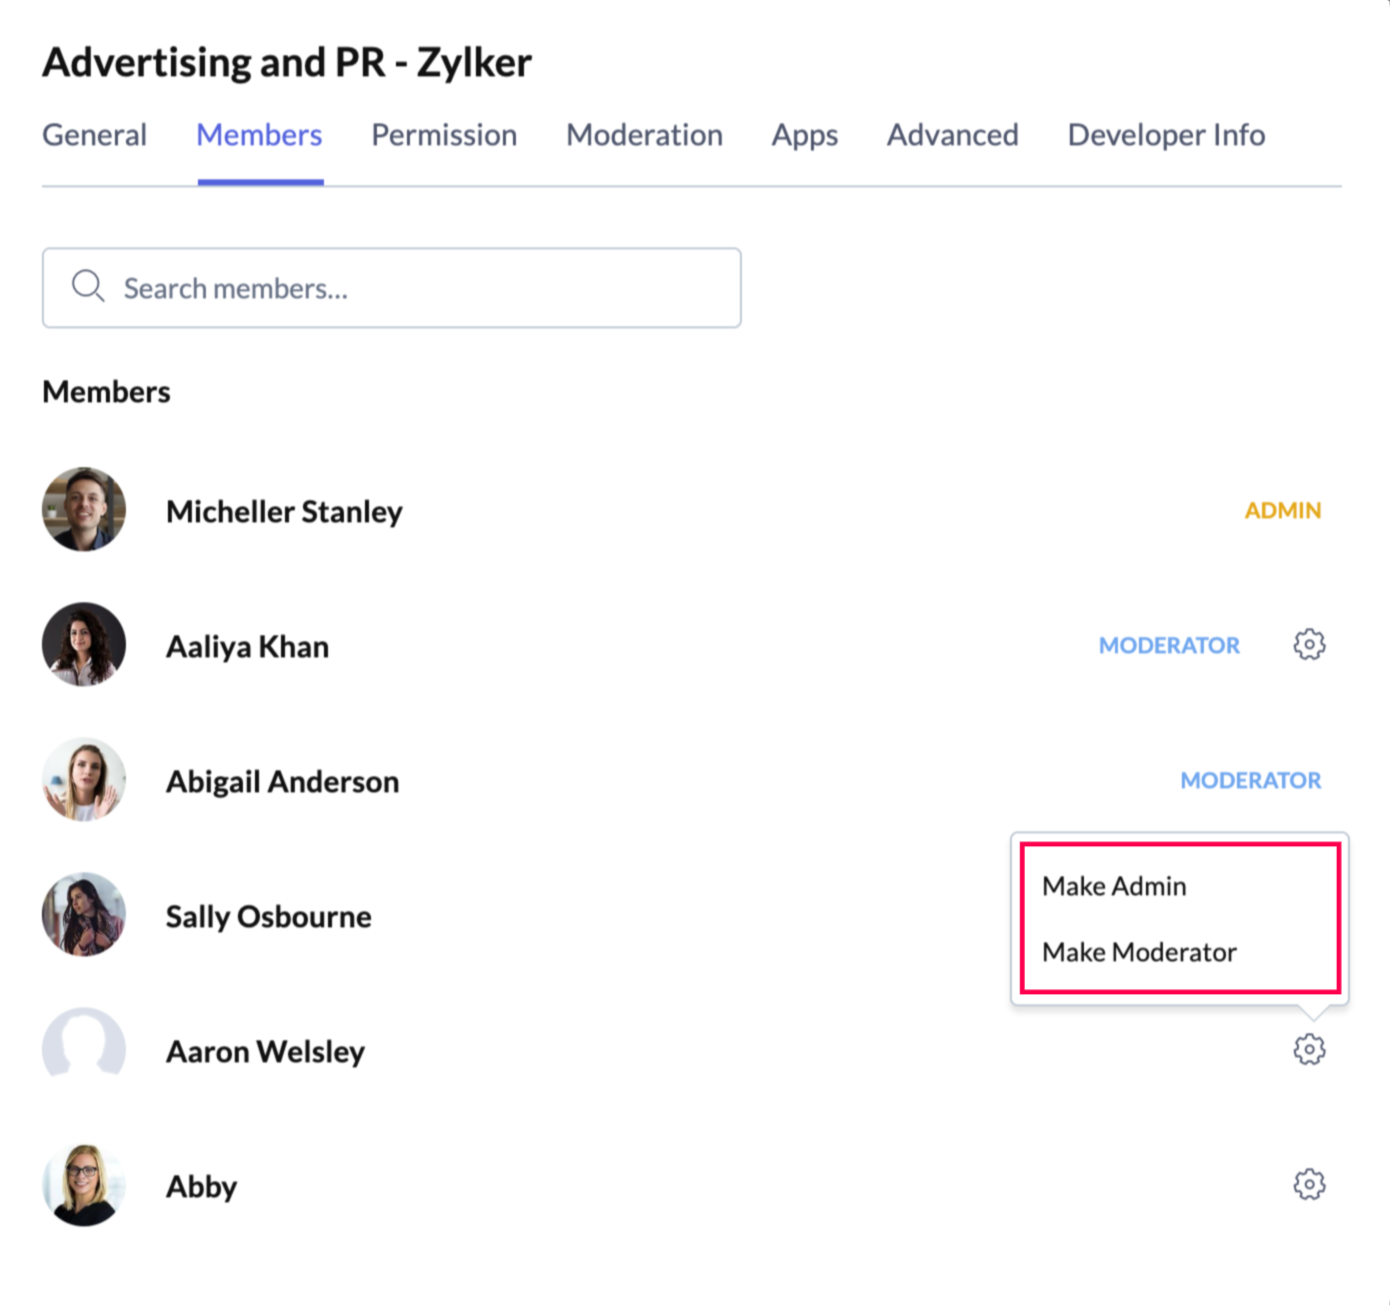Open settings gear for Aaron Welsley
The image size is (1390, 1305).
click(x=1309, y=1049)
